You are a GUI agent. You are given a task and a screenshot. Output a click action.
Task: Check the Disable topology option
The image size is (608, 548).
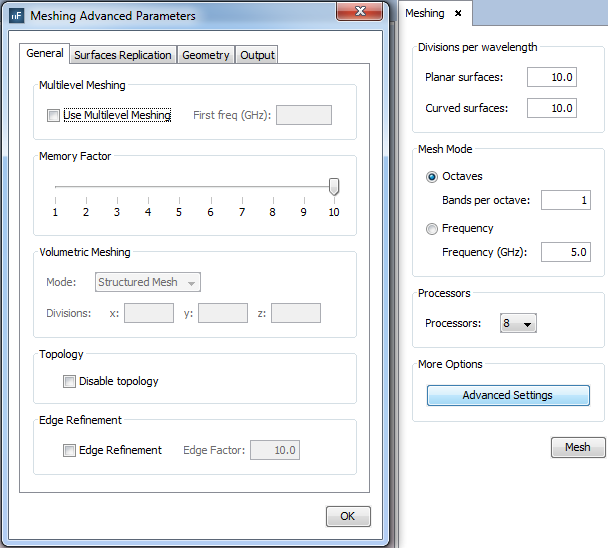[x=70, y=381]
